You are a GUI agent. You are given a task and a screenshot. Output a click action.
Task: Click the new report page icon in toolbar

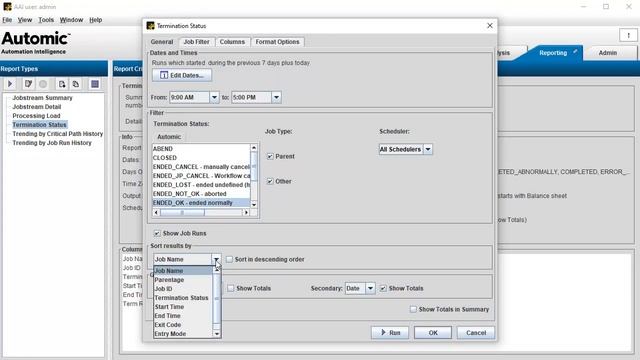click(62, 84)
